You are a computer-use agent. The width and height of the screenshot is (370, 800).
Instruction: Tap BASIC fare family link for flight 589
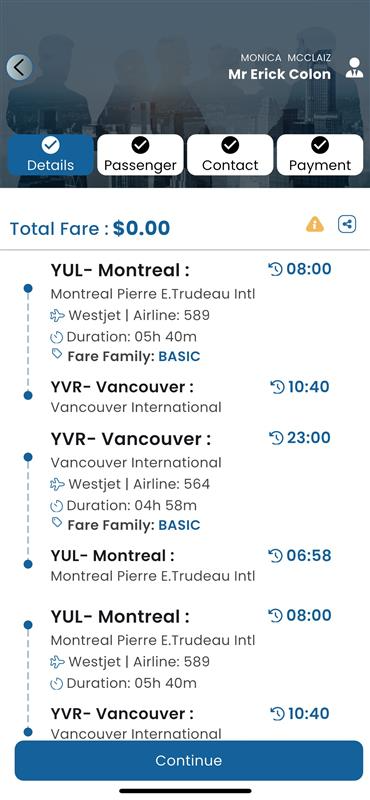(179, 357)
